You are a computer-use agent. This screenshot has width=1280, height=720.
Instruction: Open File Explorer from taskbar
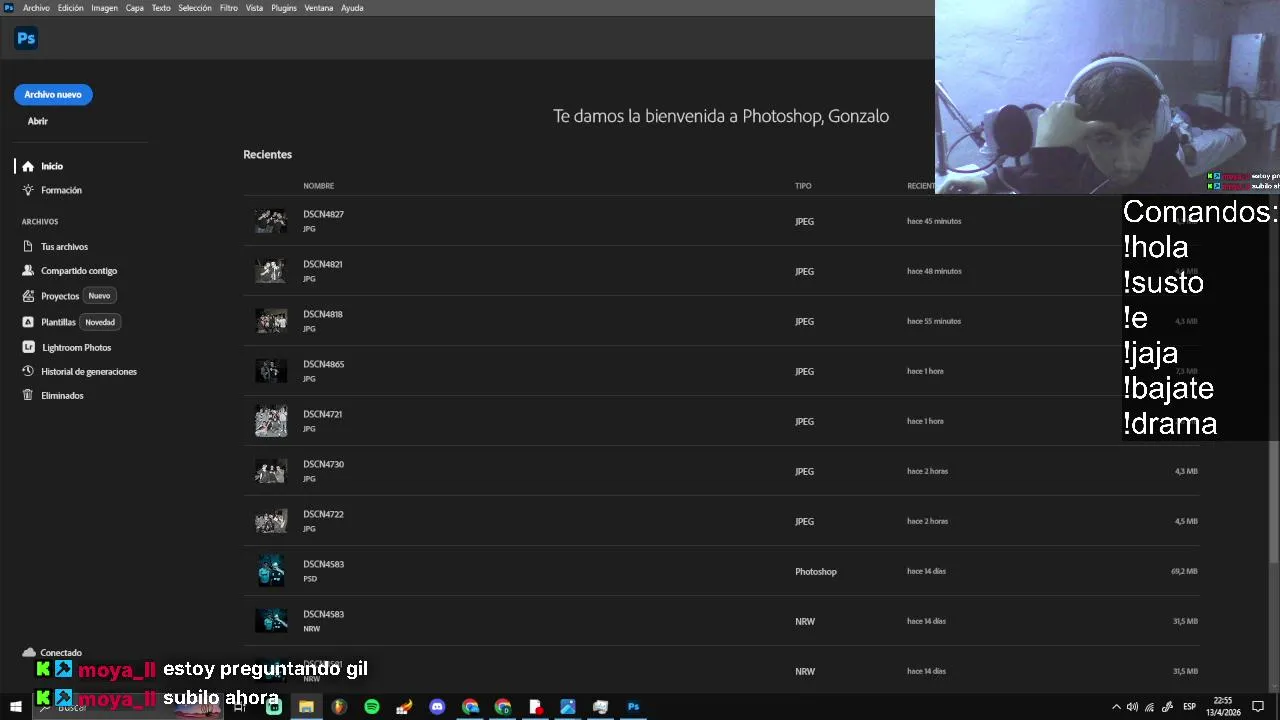[x=306, y=707]
